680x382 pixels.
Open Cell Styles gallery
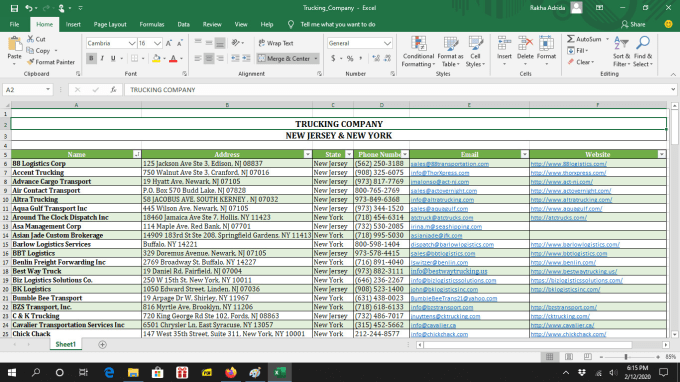475,52
